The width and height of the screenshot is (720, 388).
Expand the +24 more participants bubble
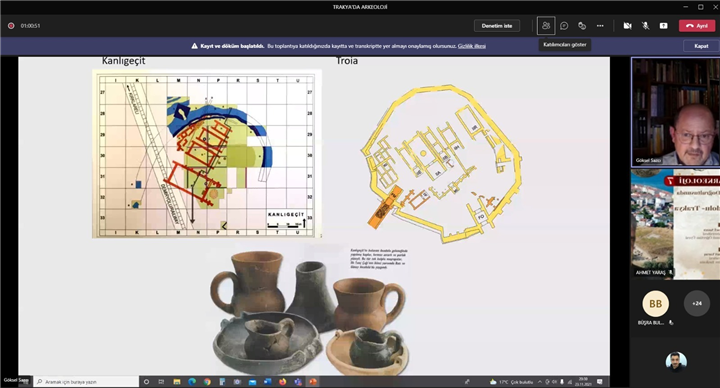click(x=697, y=304)
